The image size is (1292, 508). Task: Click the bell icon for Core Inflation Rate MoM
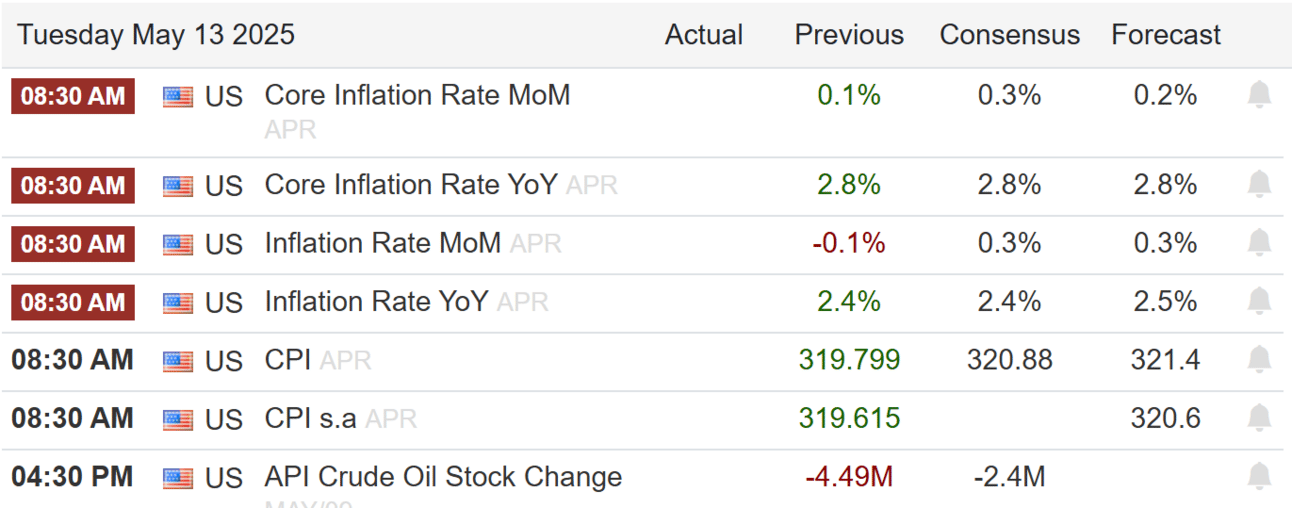click(x=1259, y=96)
